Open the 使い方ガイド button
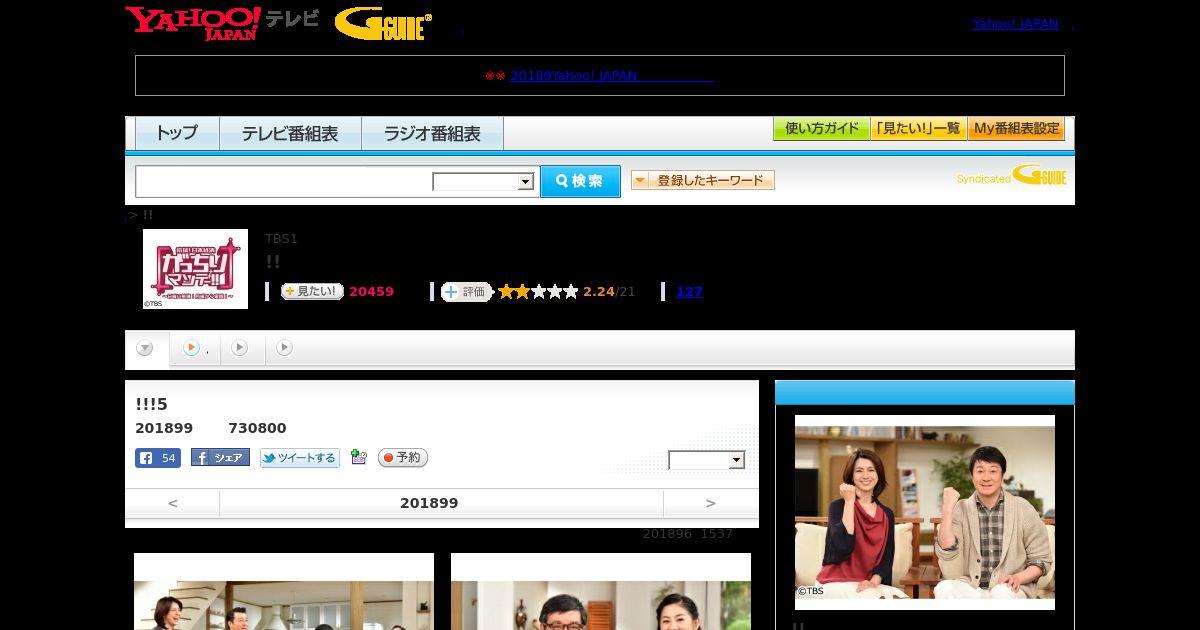The image size is (1200, 630). pyautogui.click(x=821, y=128)
